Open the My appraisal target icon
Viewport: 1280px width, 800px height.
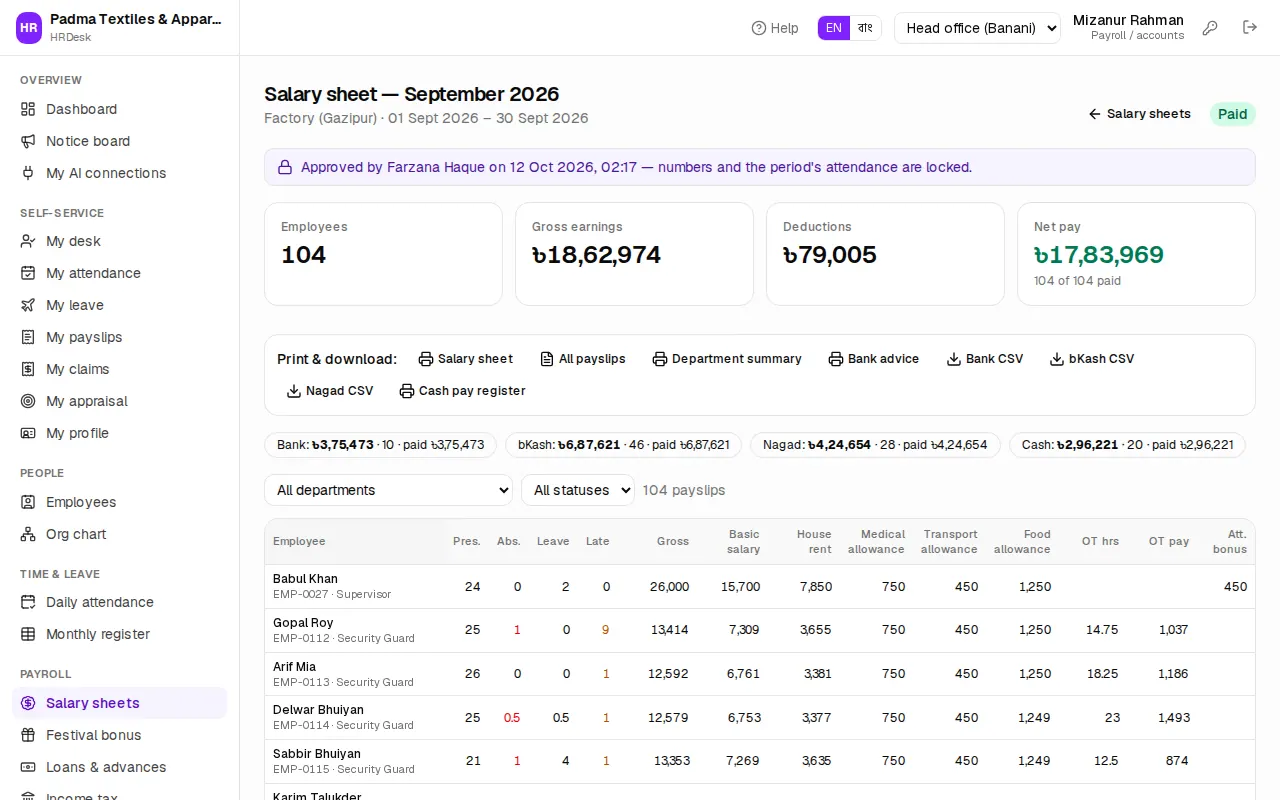[x=28, y=401]
